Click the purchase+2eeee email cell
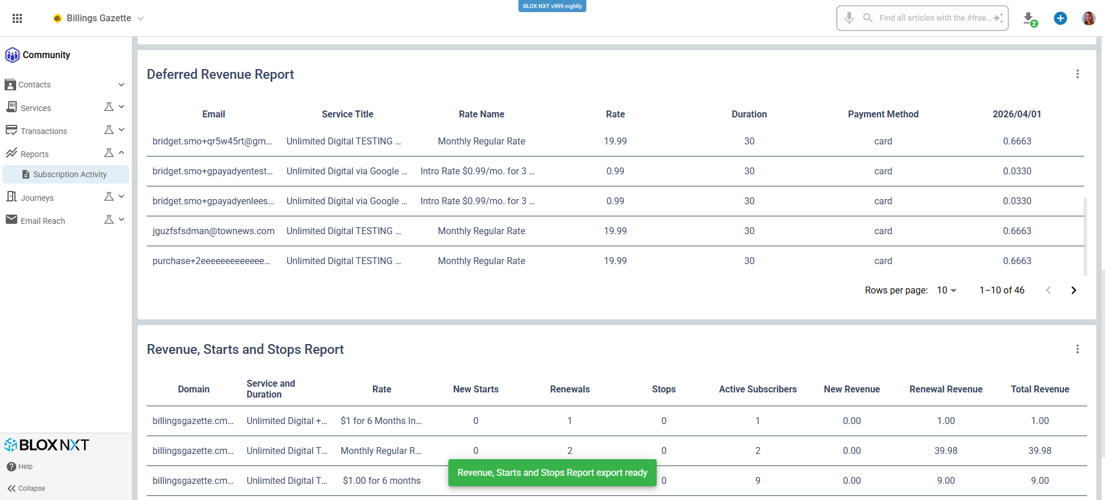The height and width of the screenshot is (500, 1105). coord(212,261)
